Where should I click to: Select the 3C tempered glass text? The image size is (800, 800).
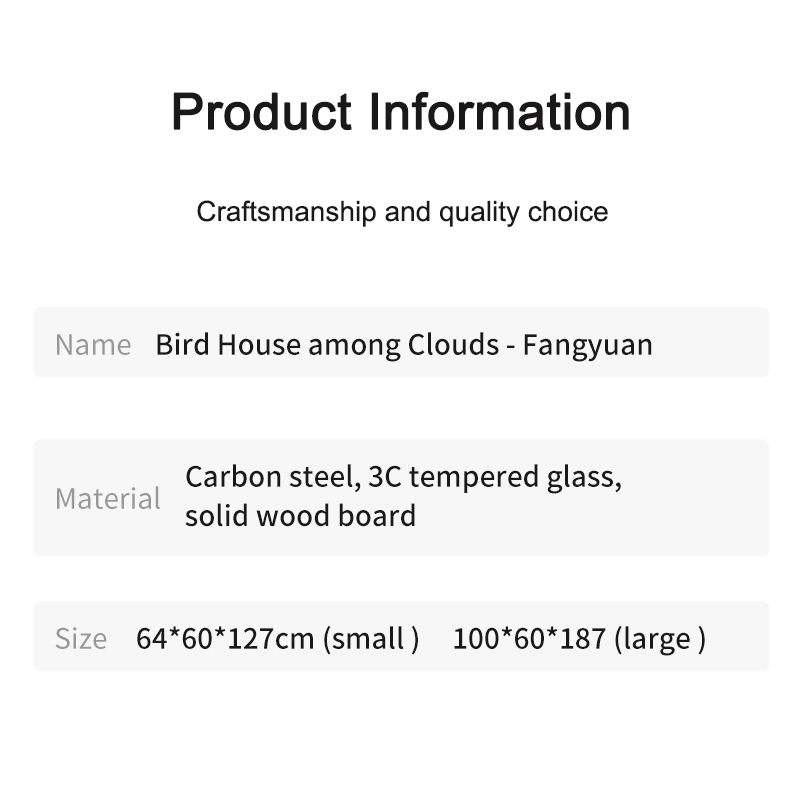click(494, 477)
